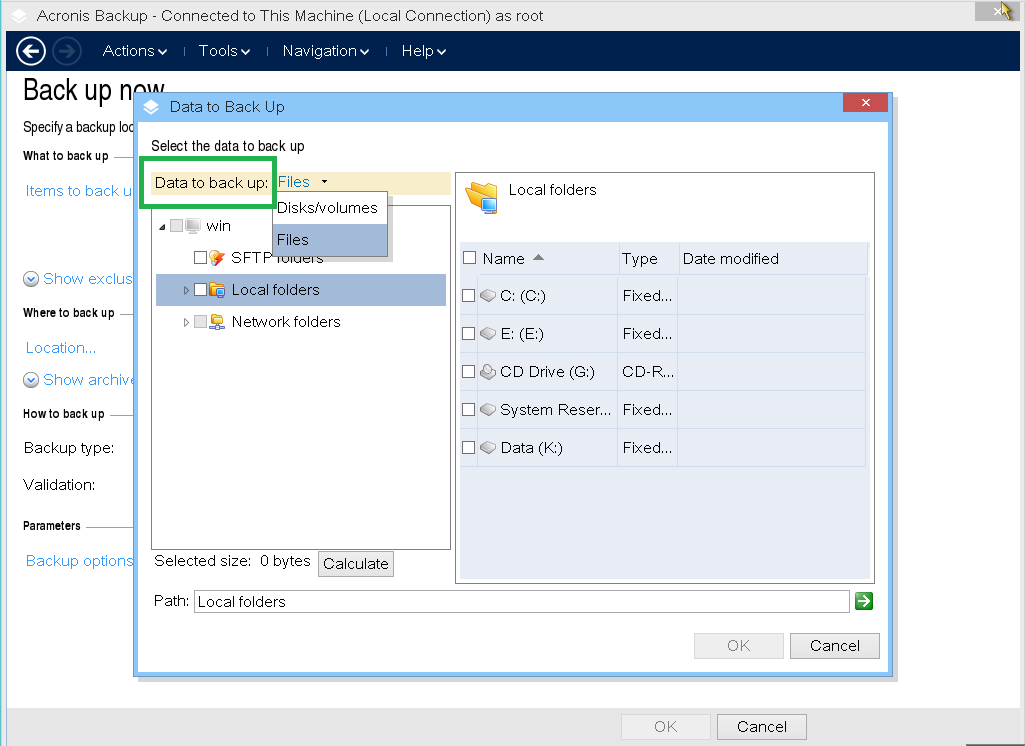Tick the win machine checkbox
Viewport: 1025px width, 746px height.
(176, 226)
